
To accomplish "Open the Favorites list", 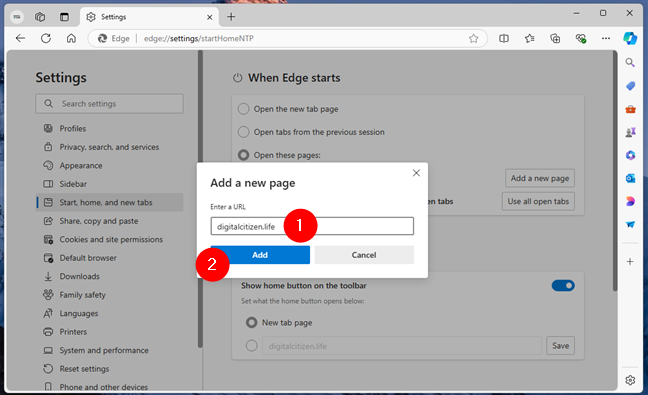I will coord(529,38).
